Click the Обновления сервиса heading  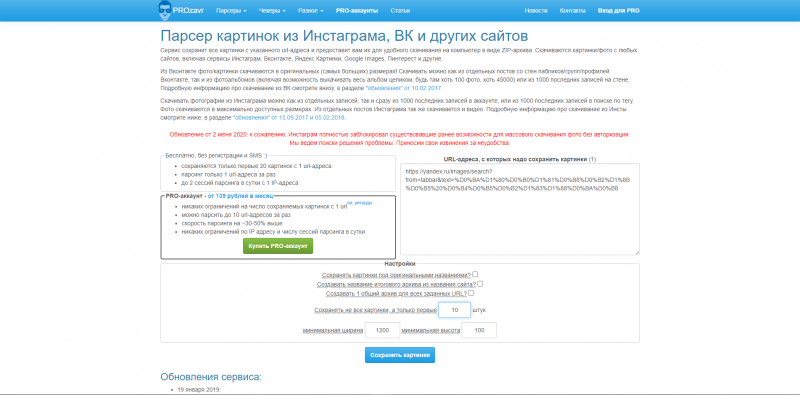pos(211,377)
